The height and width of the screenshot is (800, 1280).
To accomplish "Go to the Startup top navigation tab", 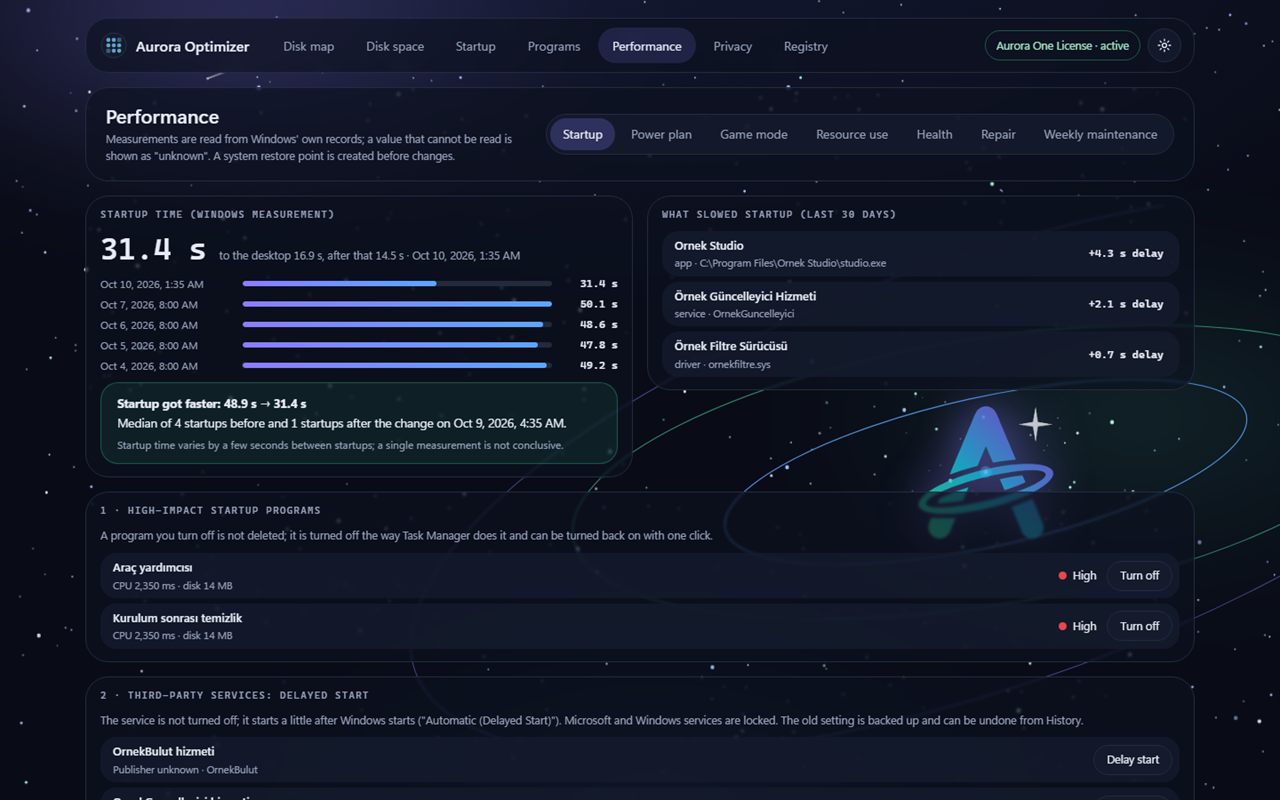I will 476,46.
